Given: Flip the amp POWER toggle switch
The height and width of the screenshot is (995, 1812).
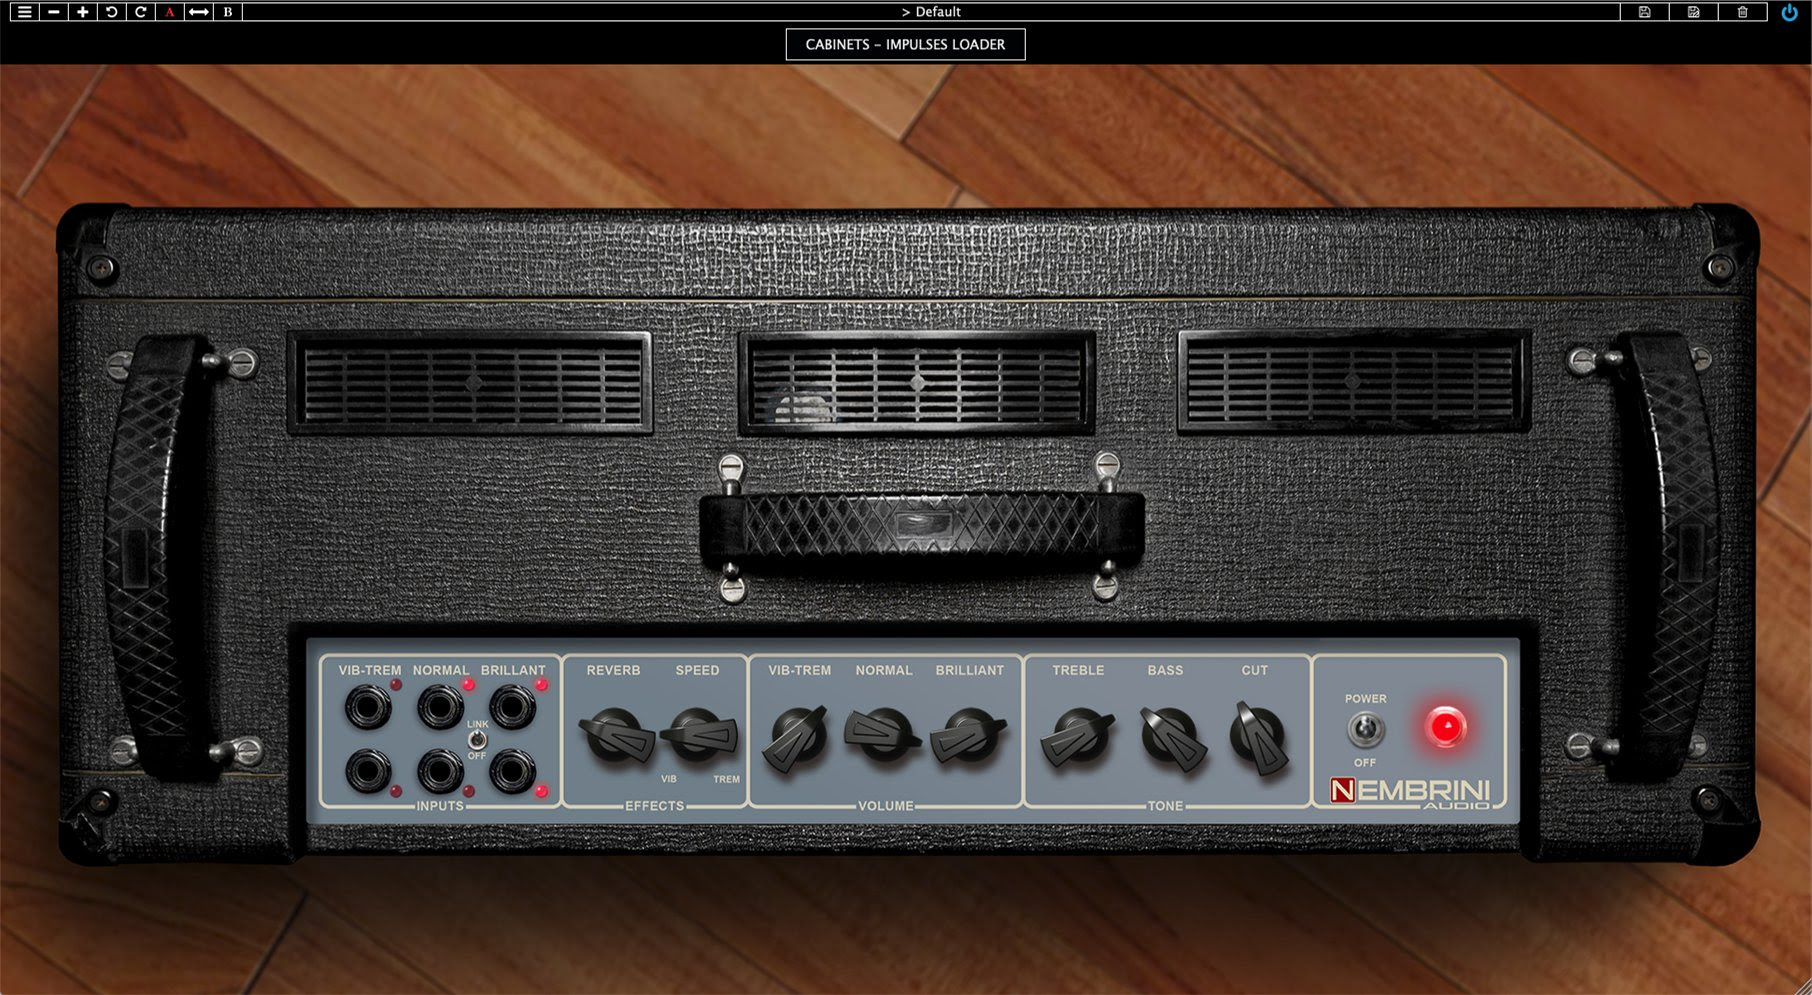Looking at the screenshot, I should coord(1365,730).
